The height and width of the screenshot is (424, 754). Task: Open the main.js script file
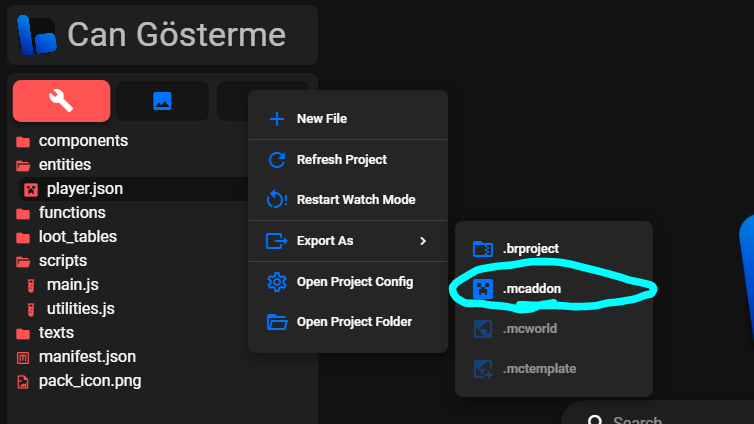click(74, 285)
